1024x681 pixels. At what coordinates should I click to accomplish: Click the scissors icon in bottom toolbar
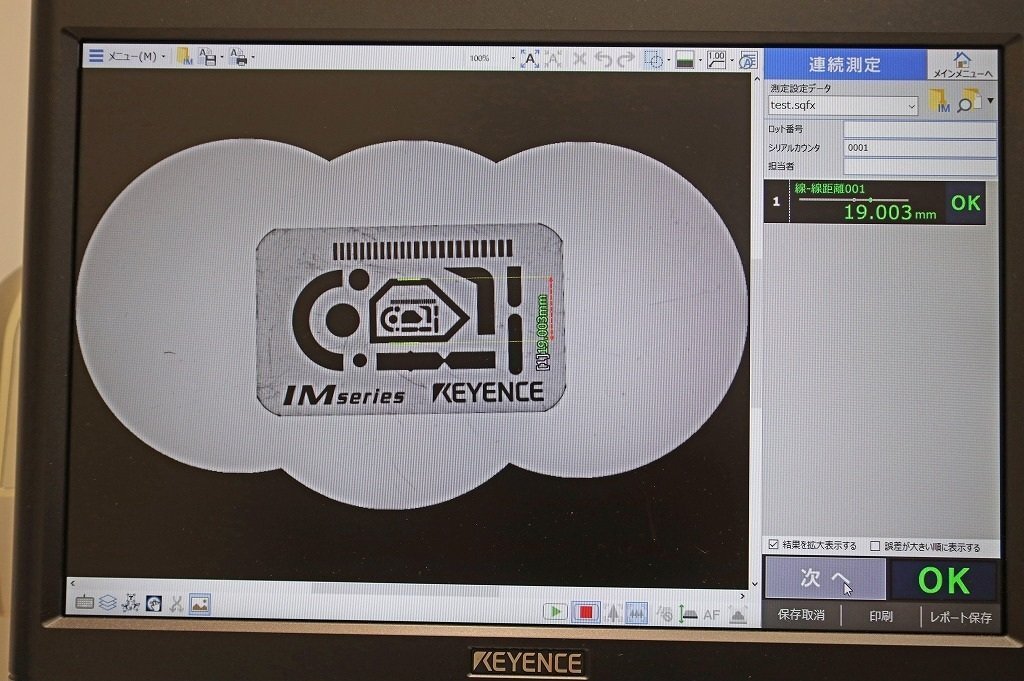click(176, 604)
